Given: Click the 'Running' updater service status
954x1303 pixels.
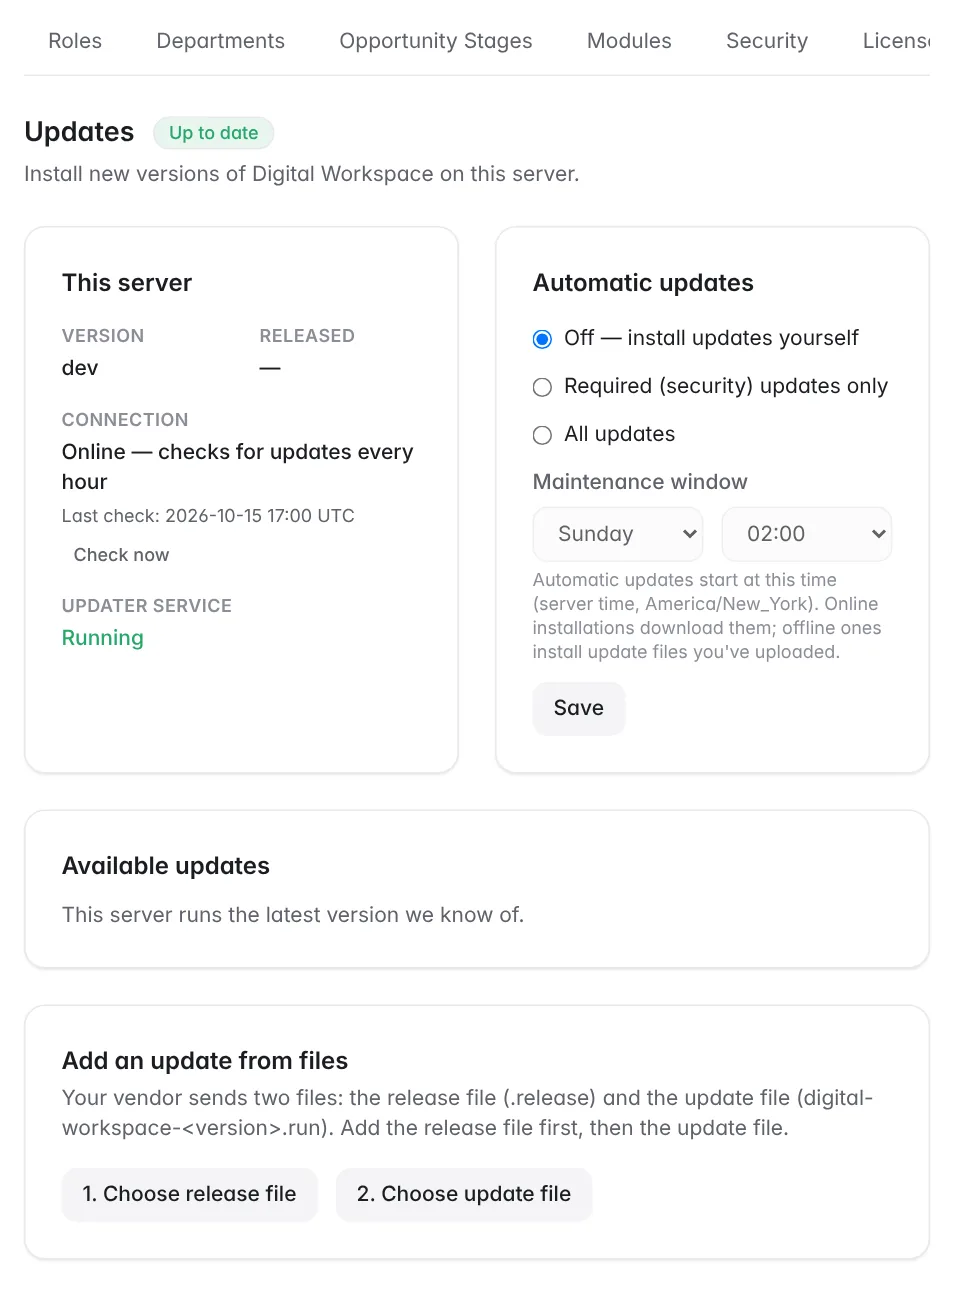Looking at the screenshot, I should coord(103,638).
